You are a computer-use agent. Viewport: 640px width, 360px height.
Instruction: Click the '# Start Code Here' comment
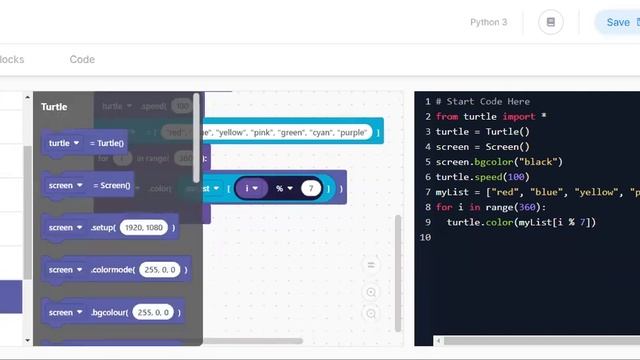pyautogui.click(x=483, y=102)
